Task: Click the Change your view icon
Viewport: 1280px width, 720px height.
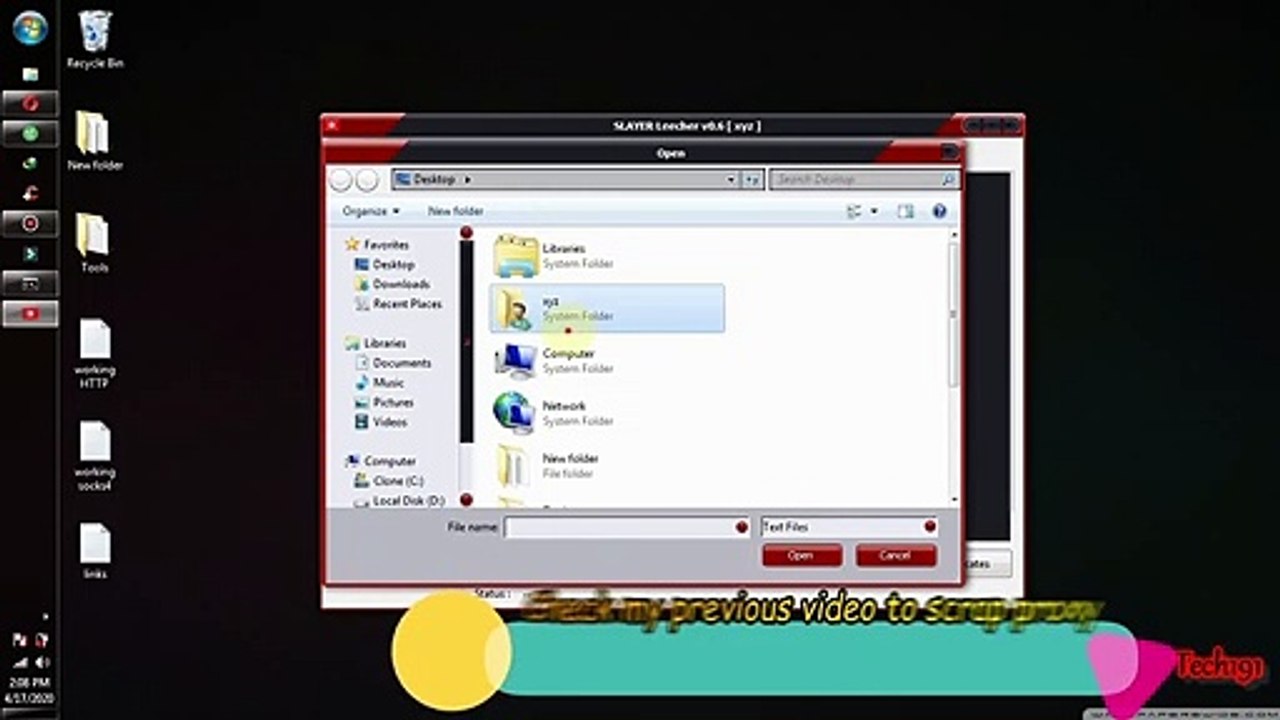Action: (854, 211)
